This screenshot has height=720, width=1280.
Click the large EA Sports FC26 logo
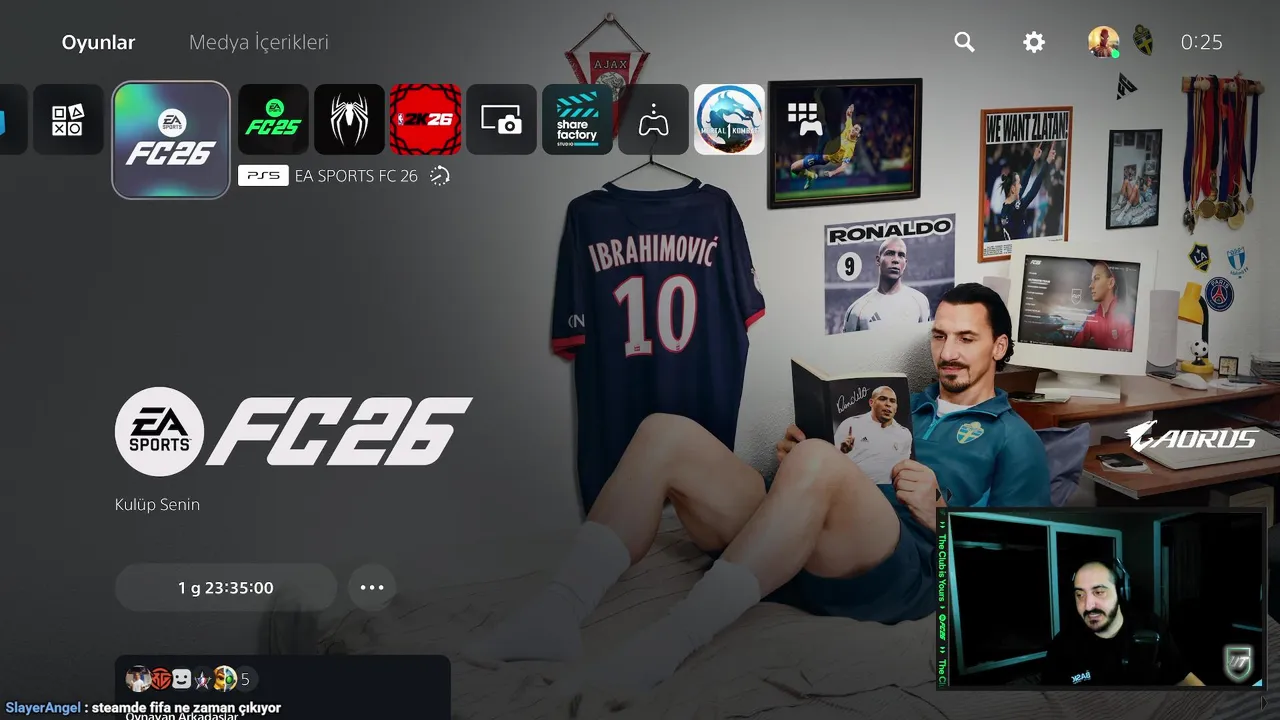coord(293,432)
